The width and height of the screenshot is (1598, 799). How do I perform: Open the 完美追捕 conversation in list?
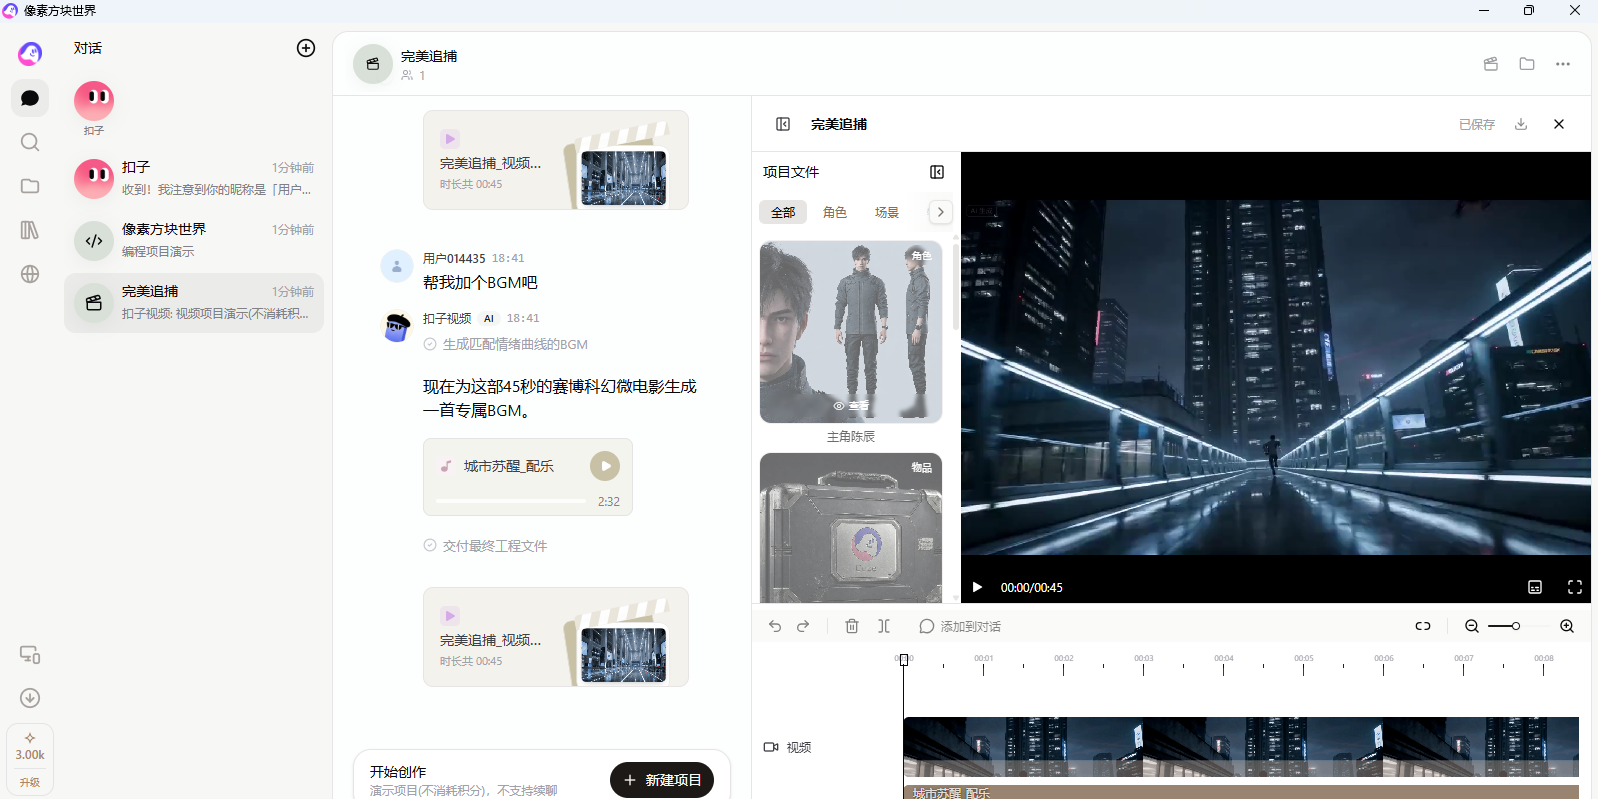pos(194,302)
